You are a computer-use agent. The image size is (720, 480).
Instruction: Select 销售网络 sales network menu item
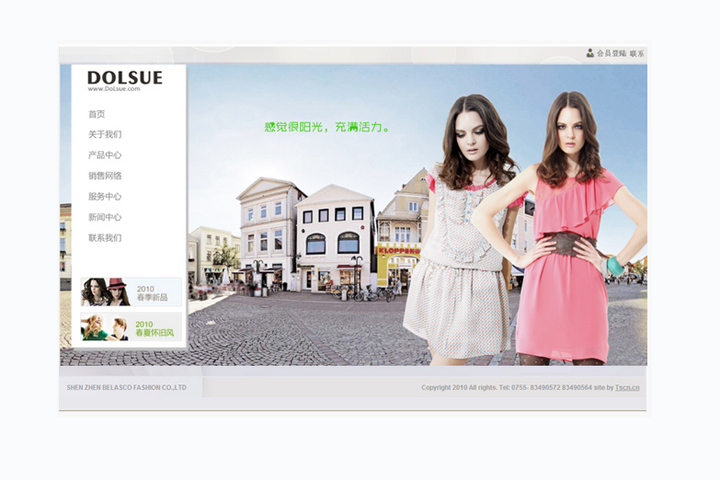tap(104, 176)
